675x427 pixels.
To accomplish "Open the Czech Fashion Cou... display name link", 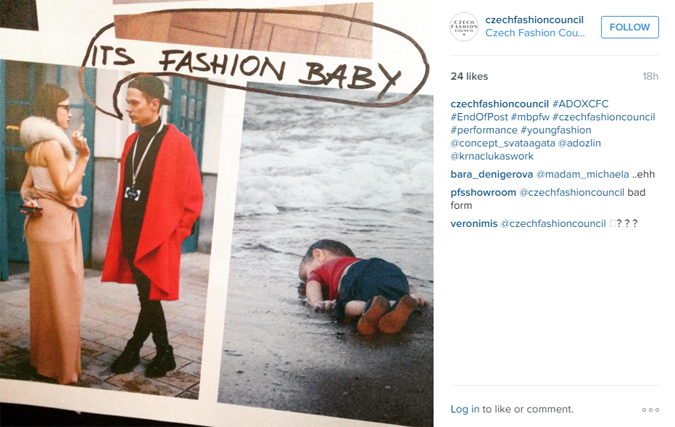I will click(535, 33).
